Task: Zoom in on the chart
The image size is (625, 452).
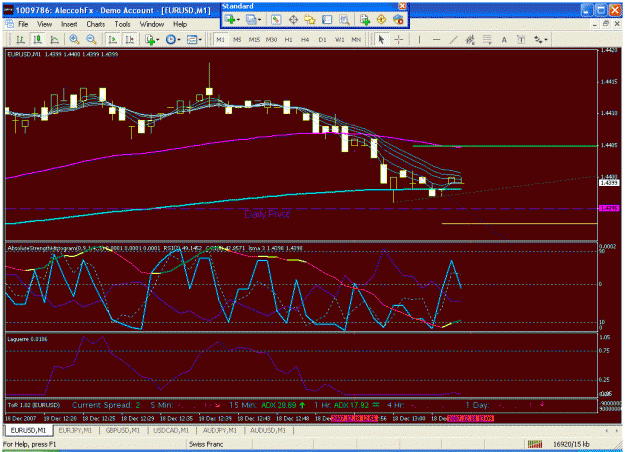Action: pos(74,39)
